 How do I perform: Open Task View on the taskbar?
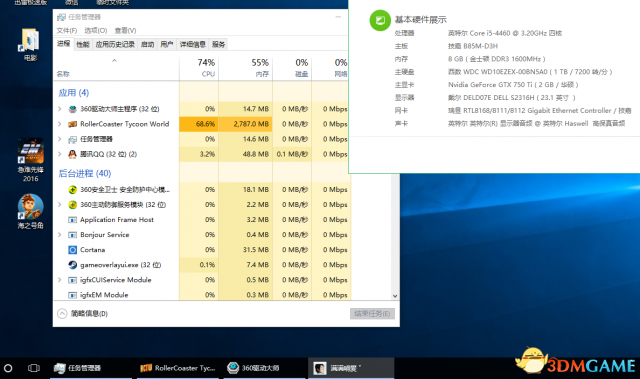pos(34,368)
